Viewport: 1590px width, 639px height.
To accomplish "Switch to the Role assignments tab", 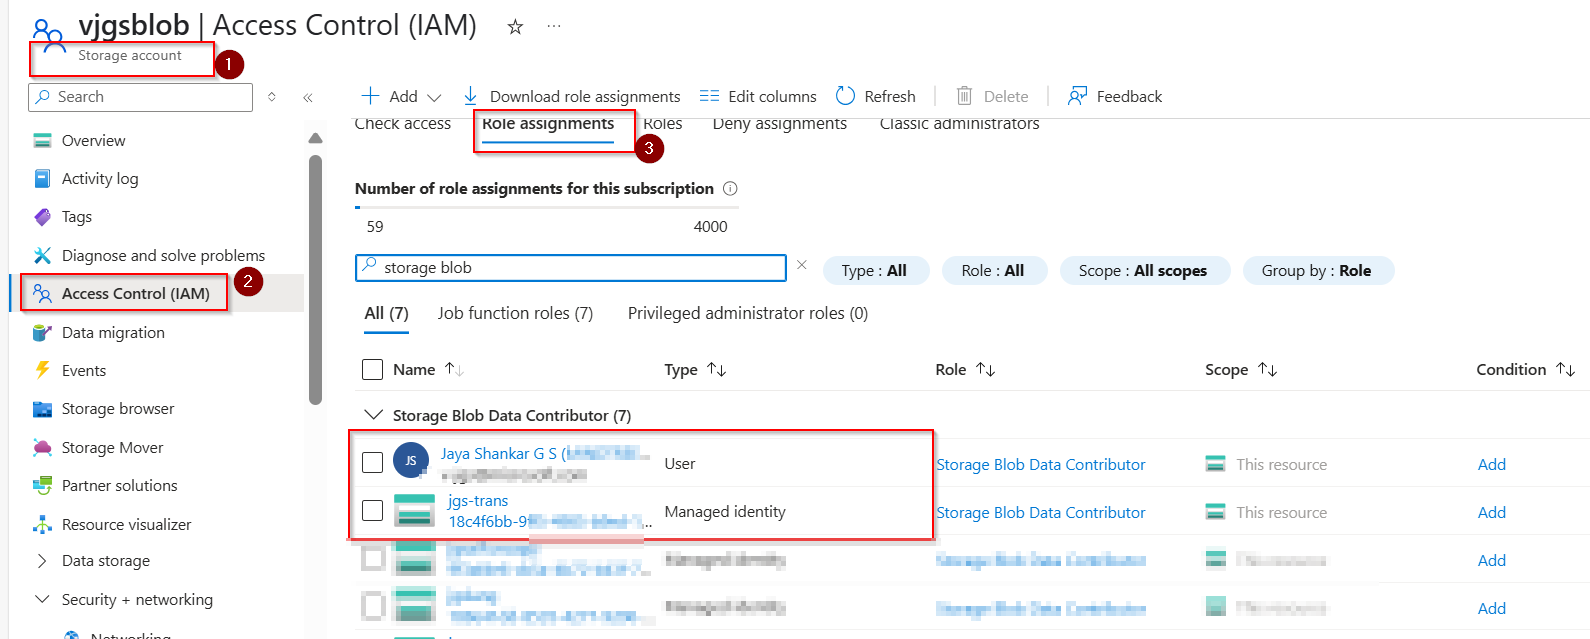I will [548, 124].
